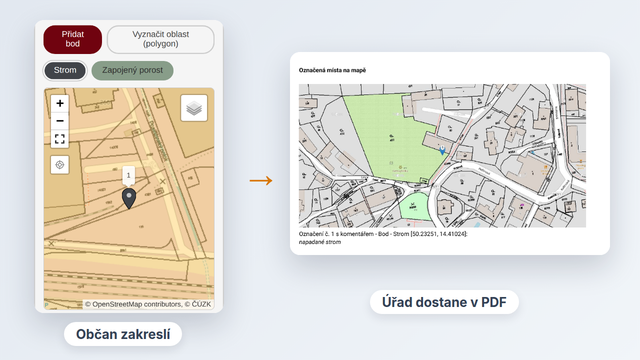Open the PDF map preview image
This screenshot has height=360, width=640.
442,156
